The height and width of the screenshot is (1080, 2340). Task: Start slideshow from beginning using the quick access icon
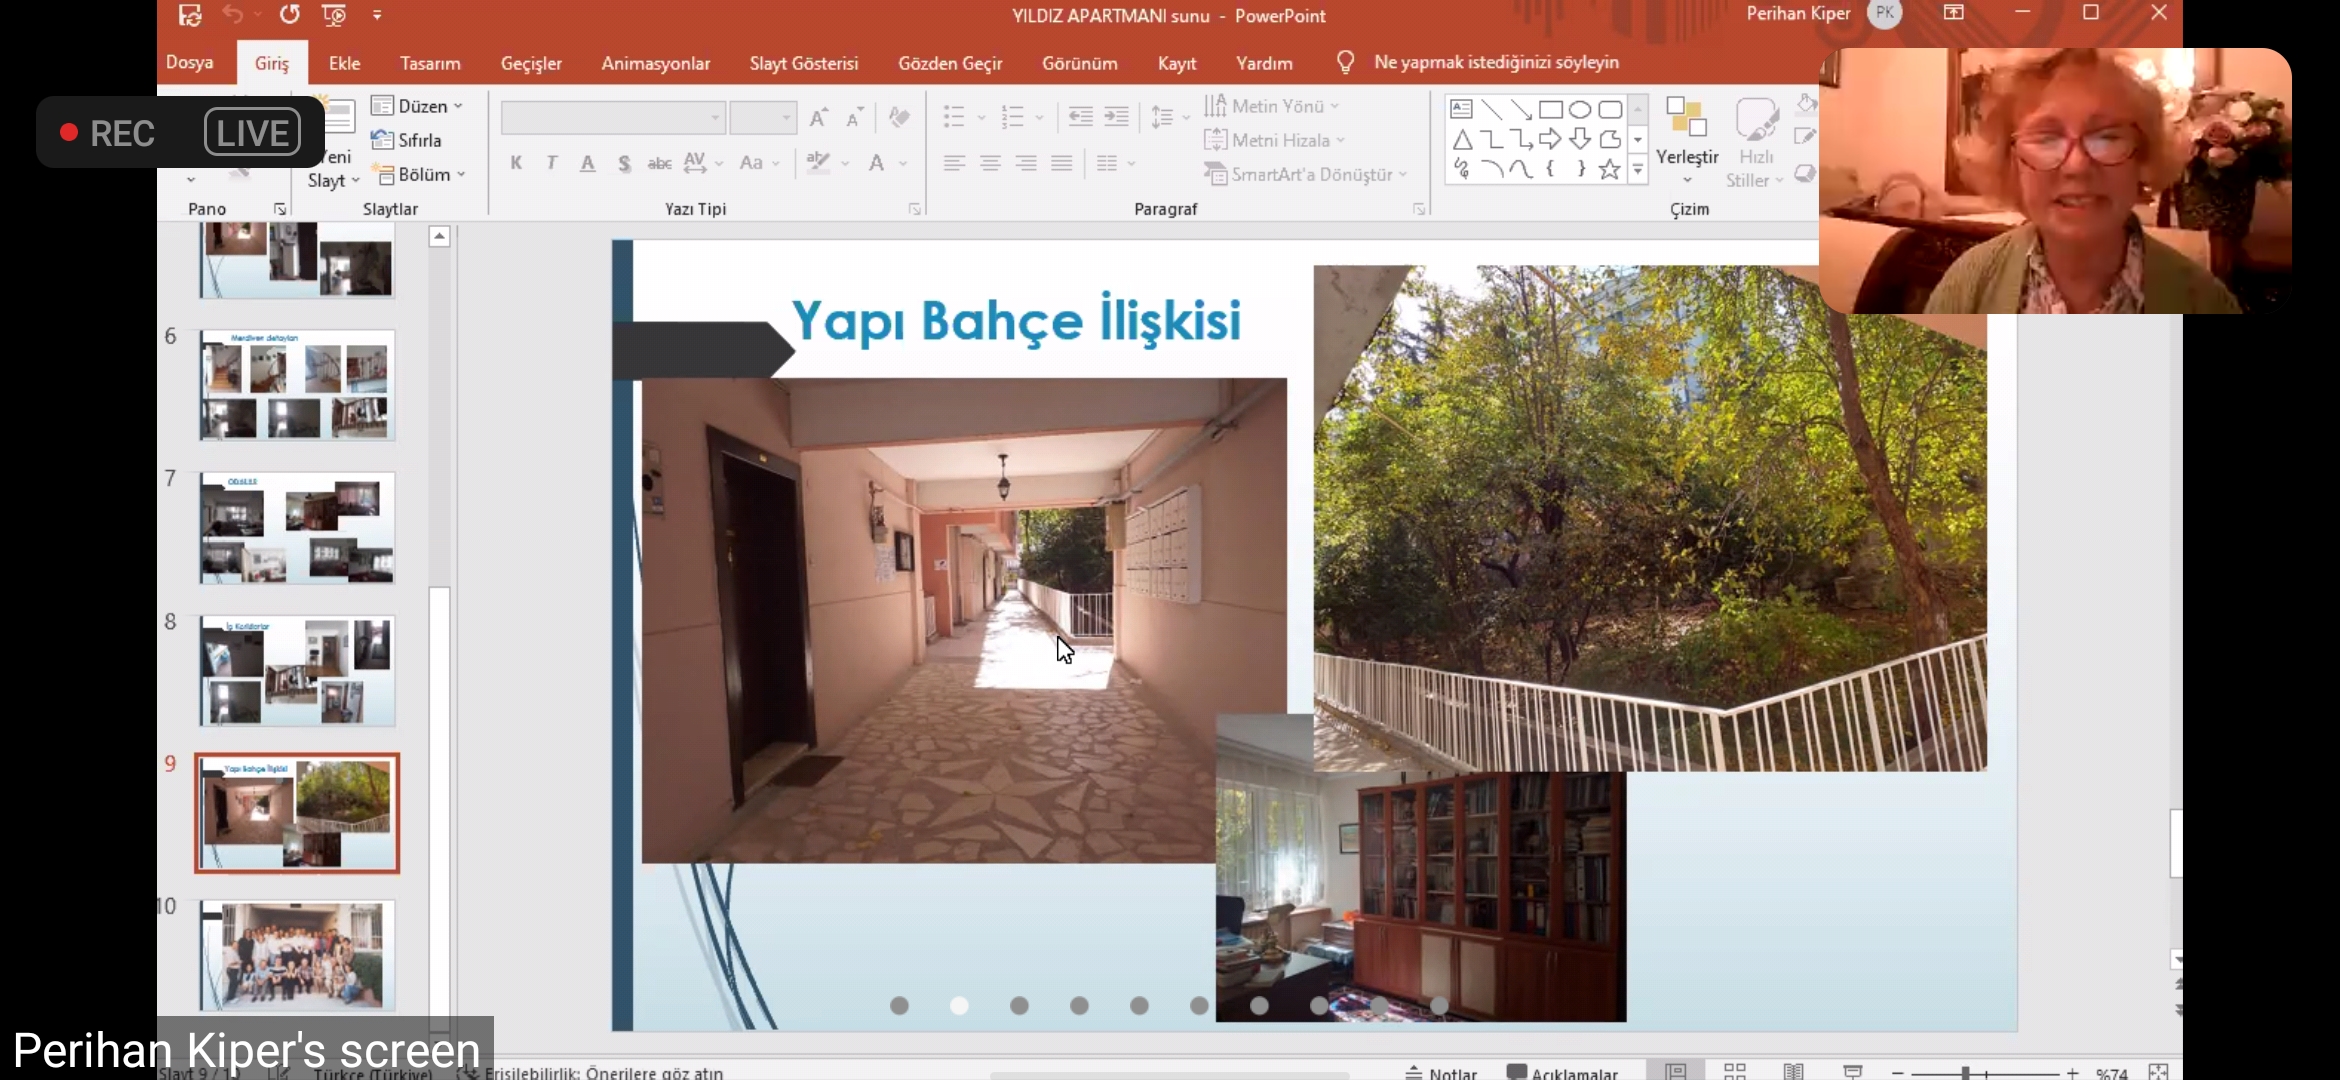pyautogui.click(x=334, y=15)
